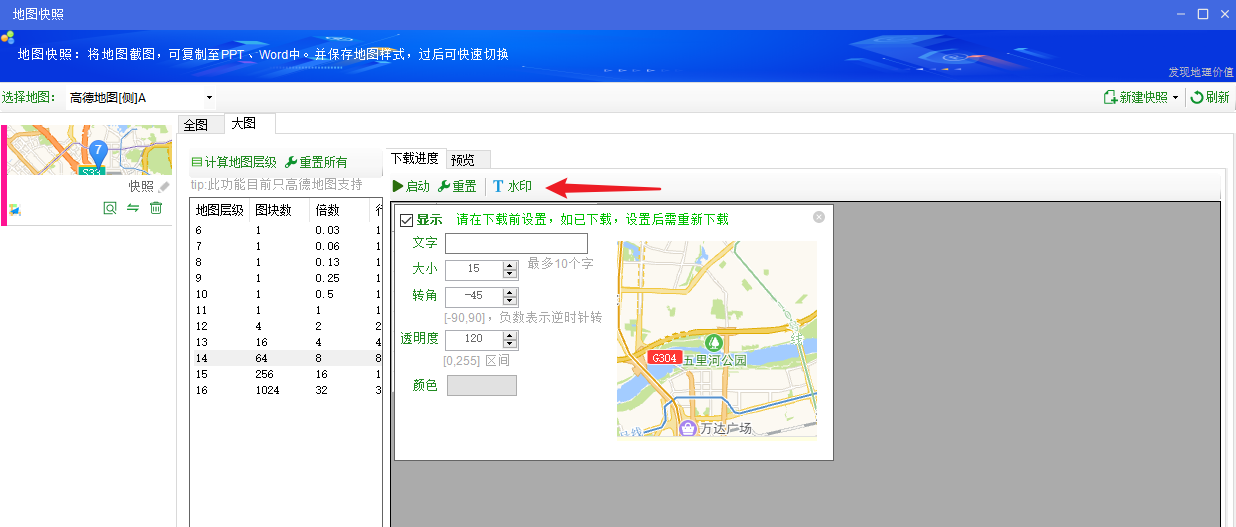
Task: Click the 水印 watermark button
Action: coord(512,186)
